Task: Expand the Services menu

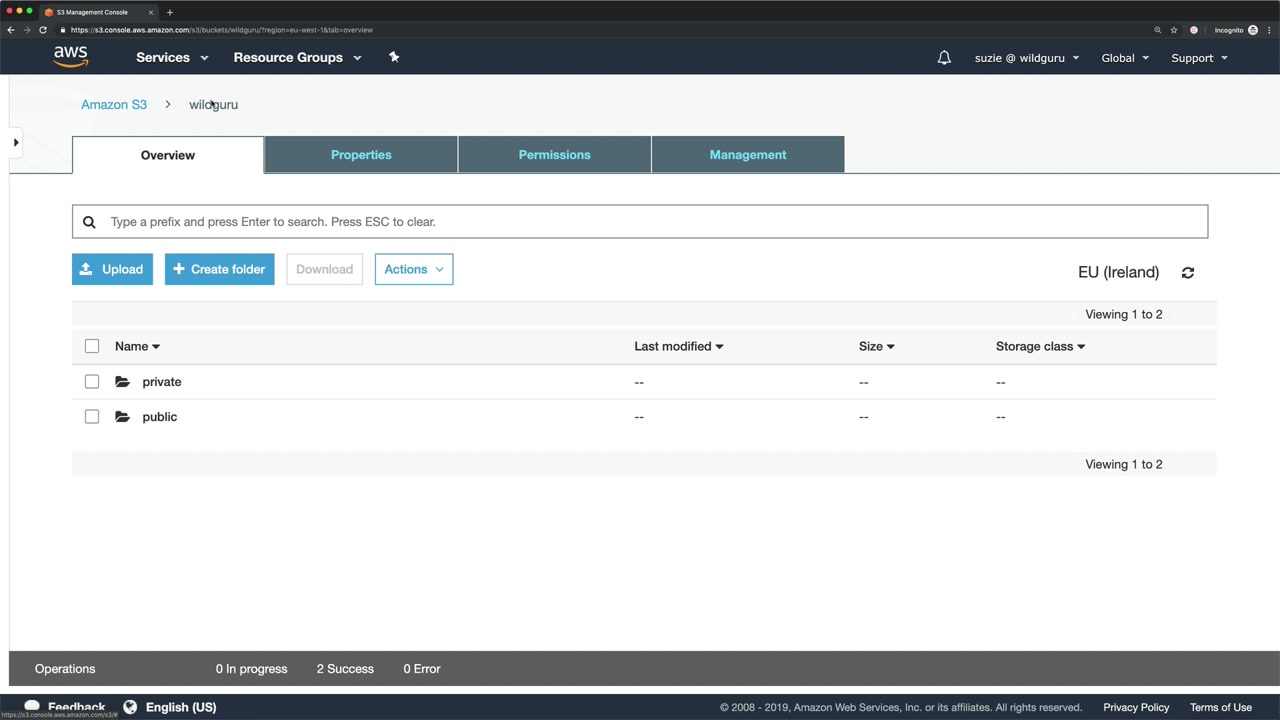Action: click(x=172, y=57)
